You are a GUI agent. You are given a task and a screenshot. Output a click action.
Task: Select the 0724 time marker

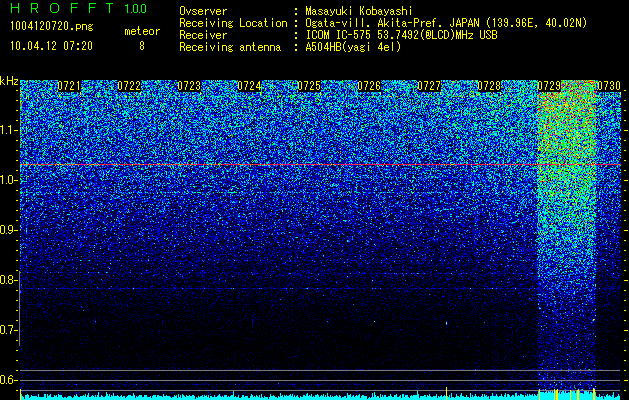(x=249, y=86)
